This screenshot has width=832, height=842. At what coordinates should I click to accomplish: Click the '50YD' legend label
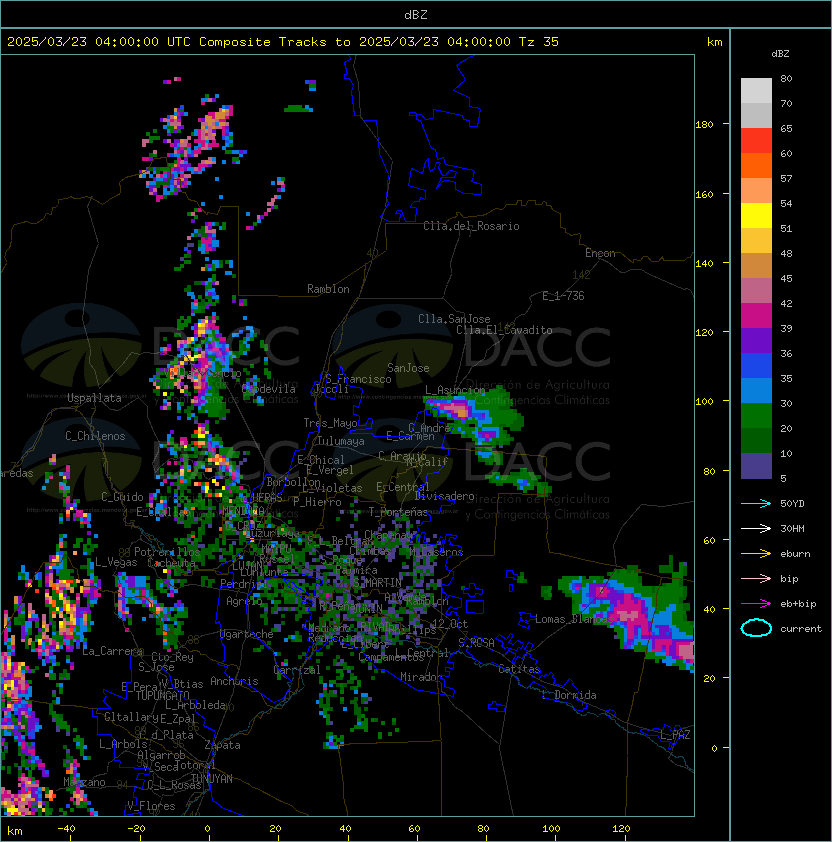point(792,504)
